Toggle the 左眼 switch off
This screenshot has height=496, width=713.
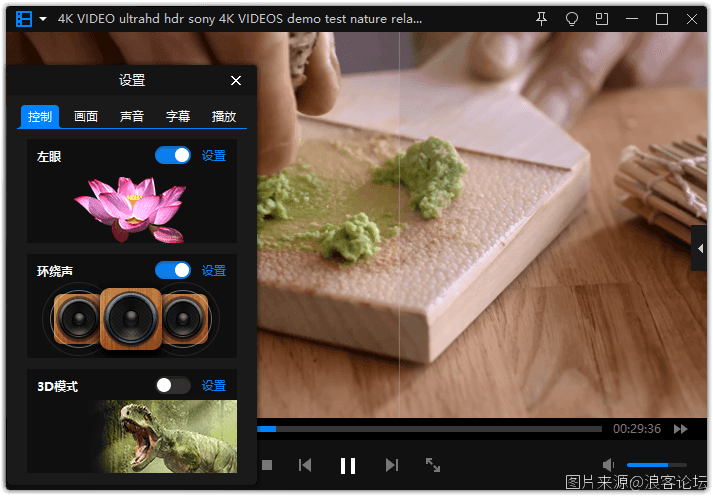click(x=173, y=155)
